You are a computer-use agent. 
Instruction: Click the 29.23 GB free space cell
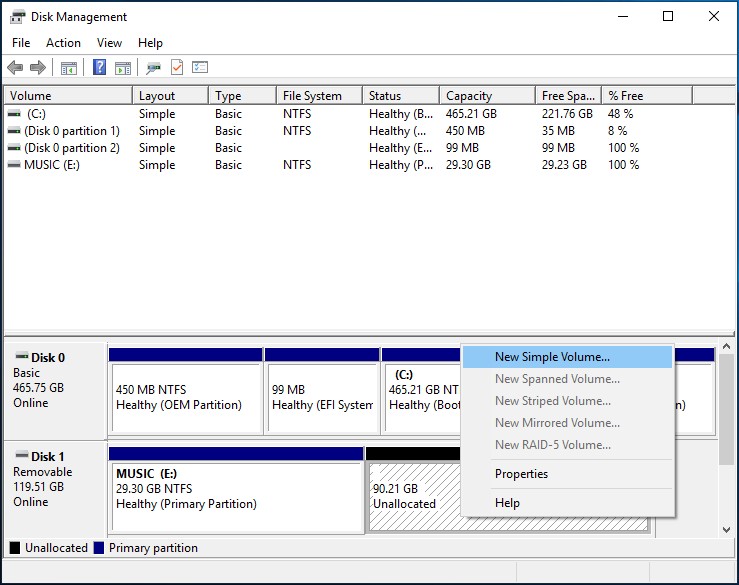coord(564,165)
